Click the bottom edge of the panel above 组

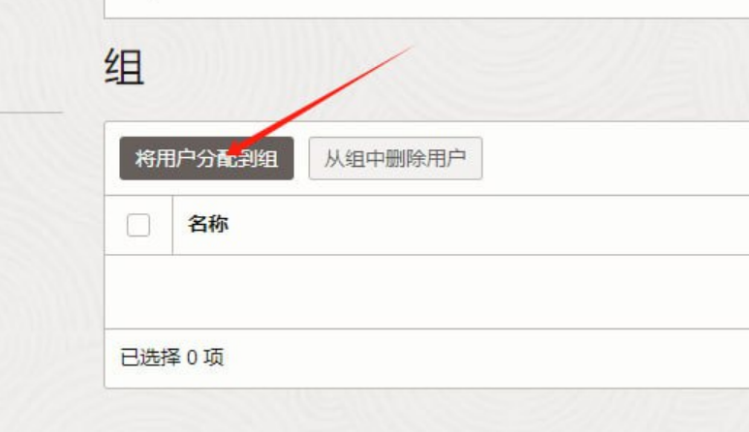pos(427,18)
